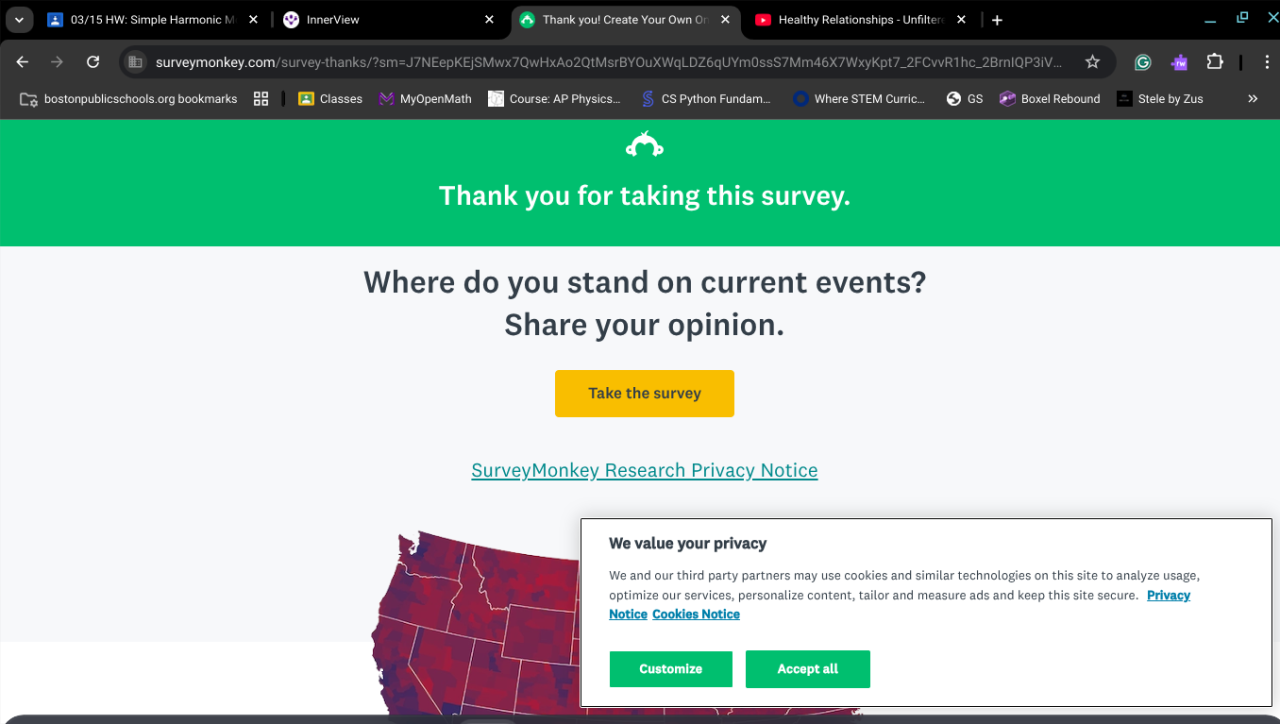Open the bookmarks grid apps icon

pyautogui.click(x=261, y=99)
